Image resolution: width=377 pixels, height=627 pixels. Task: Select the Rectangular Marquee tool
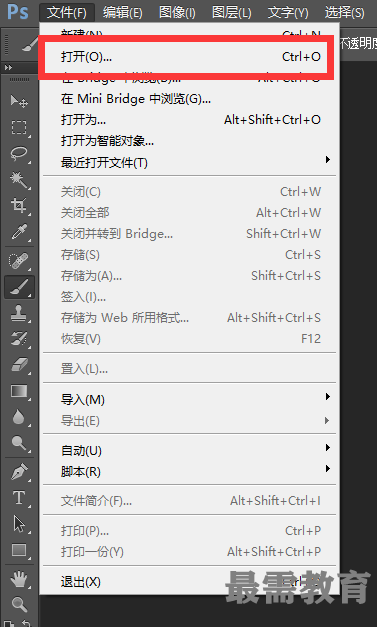click(x=19, y=128)
